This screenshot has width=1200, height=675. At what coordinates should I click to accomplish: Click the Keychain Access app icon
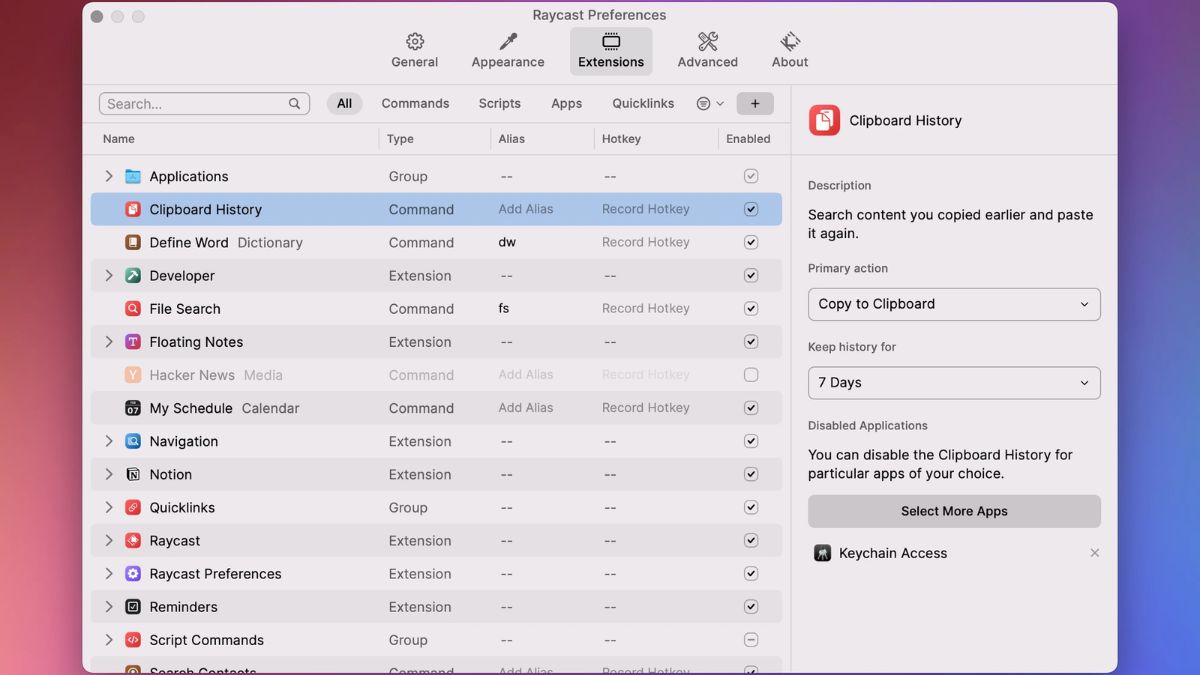pyautogui.click(x=822, y=553)
